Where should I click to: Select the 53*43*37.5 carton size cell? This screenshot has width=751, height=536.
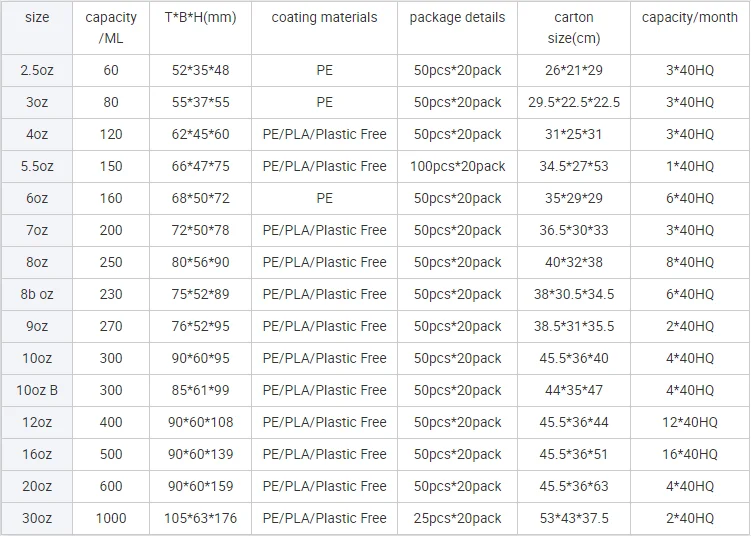[x=574, y=518]
